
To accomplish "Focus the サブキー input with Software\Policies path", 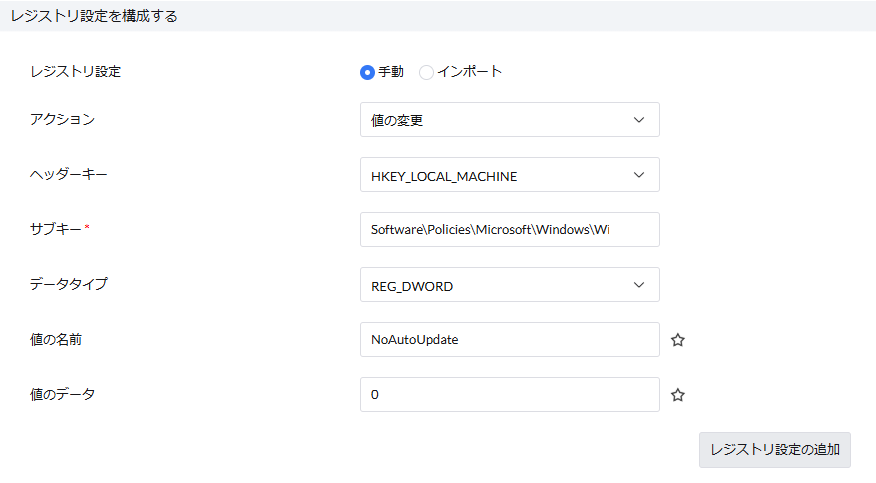I will point(509,230).
